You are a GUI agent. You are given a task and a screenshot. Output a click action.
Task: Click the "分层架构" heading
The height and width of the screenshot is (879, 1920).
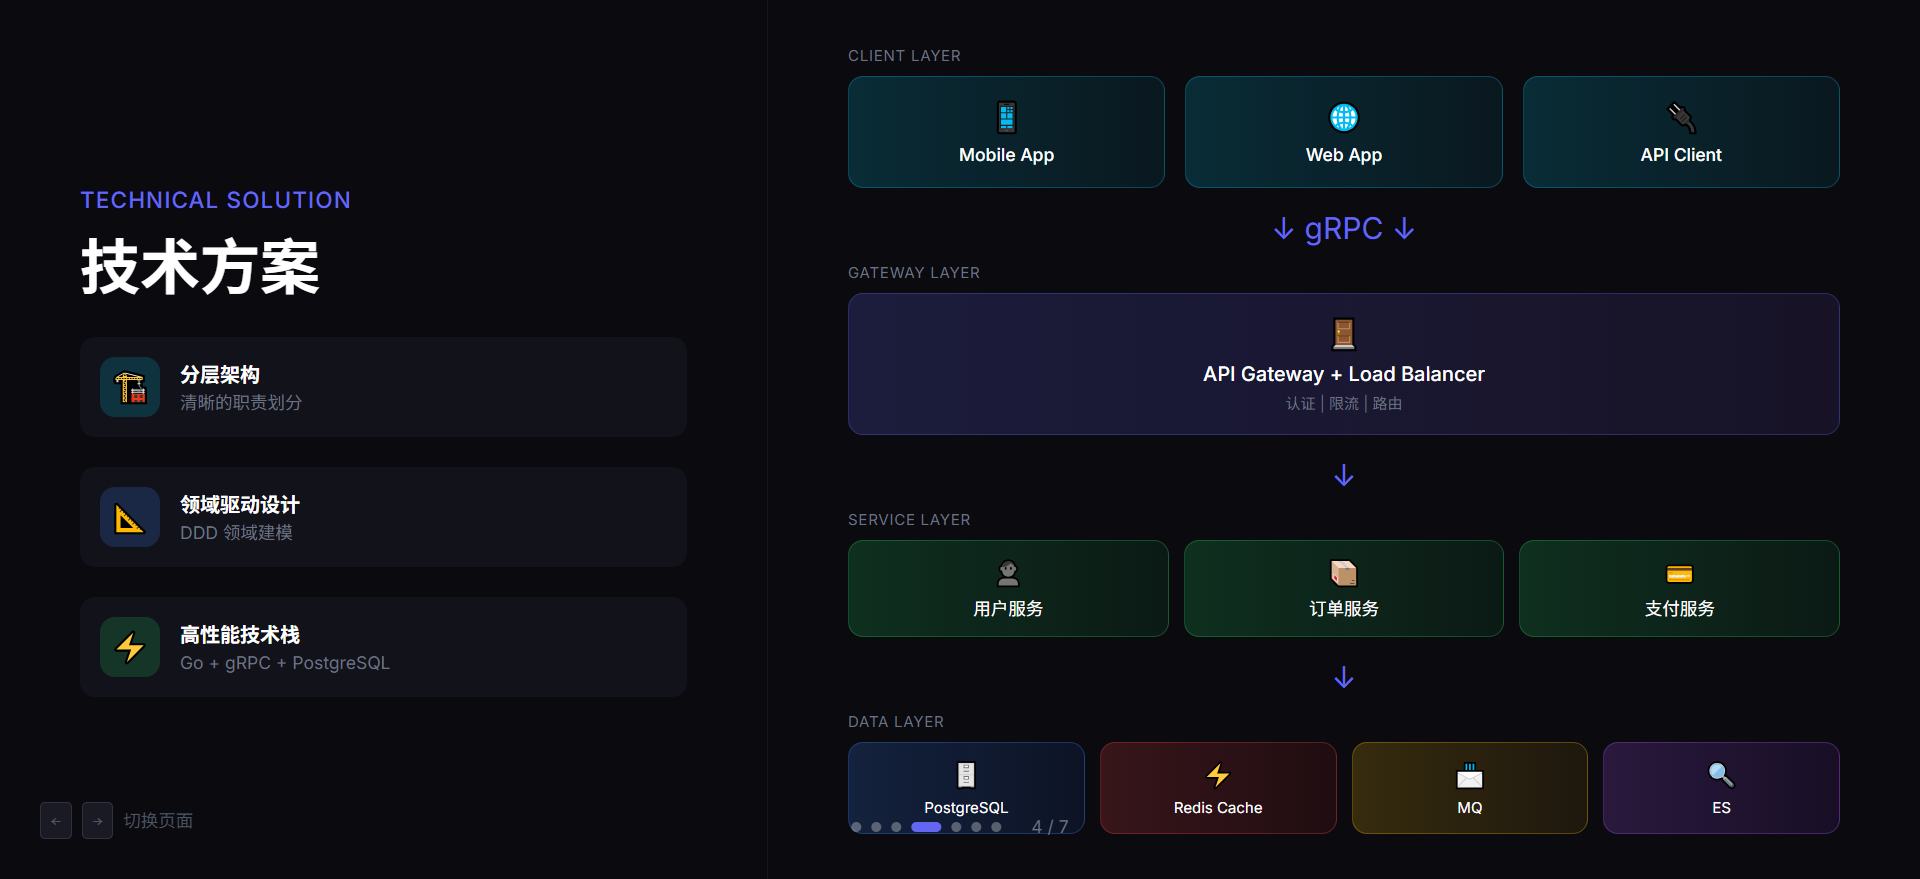pyautogui.click(x=220, y=375)
